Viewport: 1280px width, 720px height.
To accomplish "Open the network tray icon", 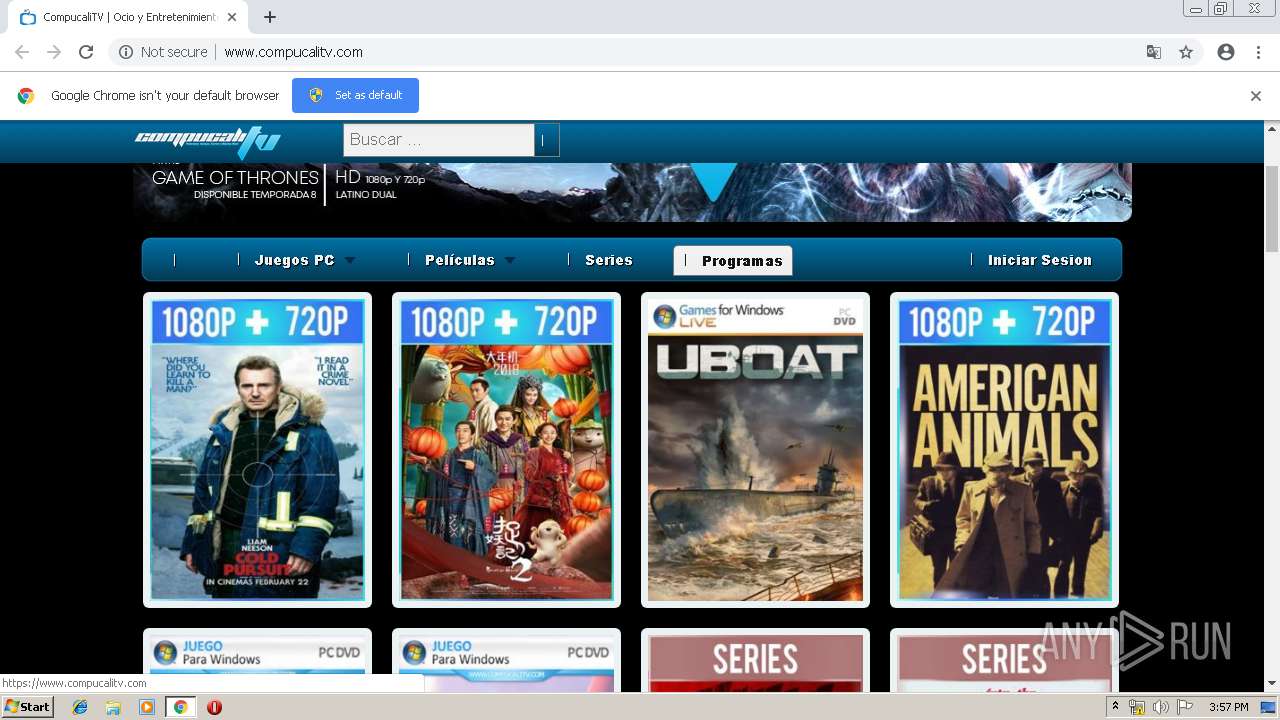I will click(1137, 707).
